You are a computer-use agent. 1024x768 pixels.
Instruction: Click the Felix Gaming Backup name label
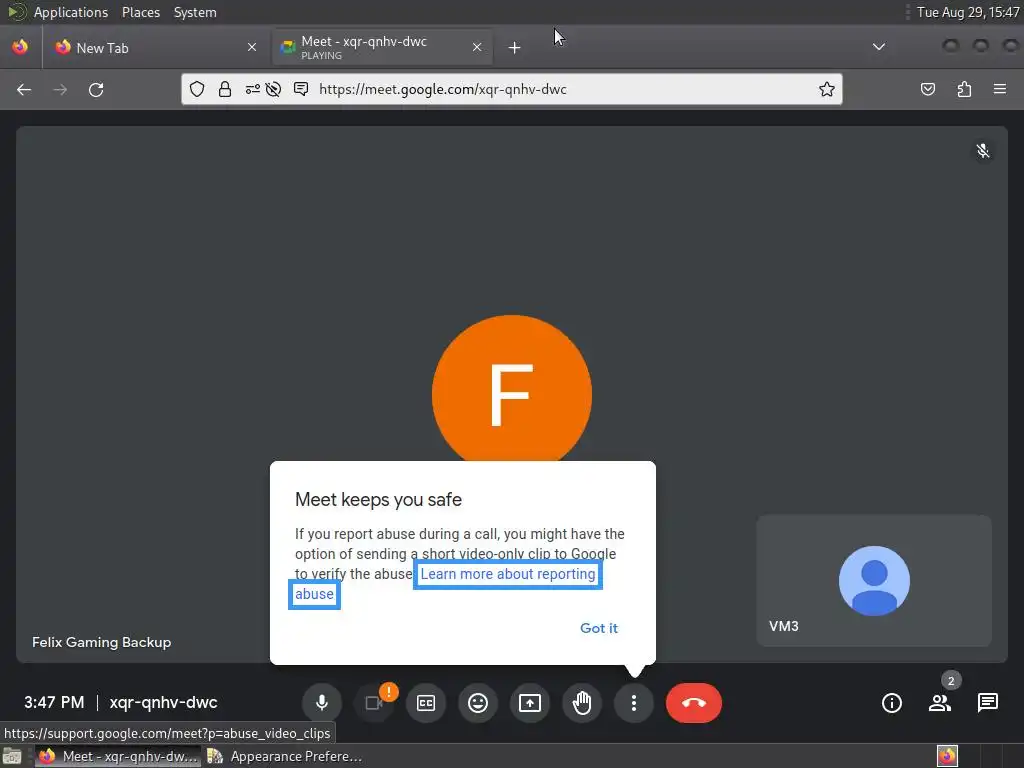click(101, 643)
